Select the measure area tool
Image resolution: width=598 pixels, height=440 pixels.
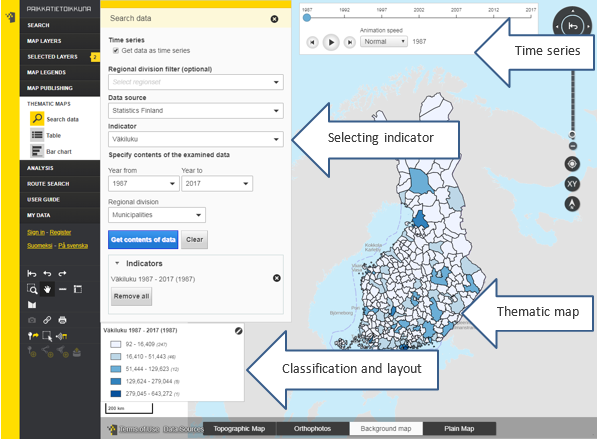[78, 289]
